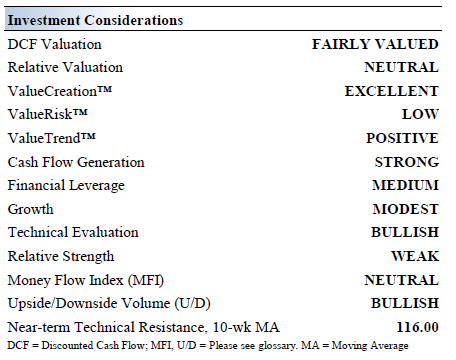
Task: Click the Investment Considerations header
Action: coord(95,20)
